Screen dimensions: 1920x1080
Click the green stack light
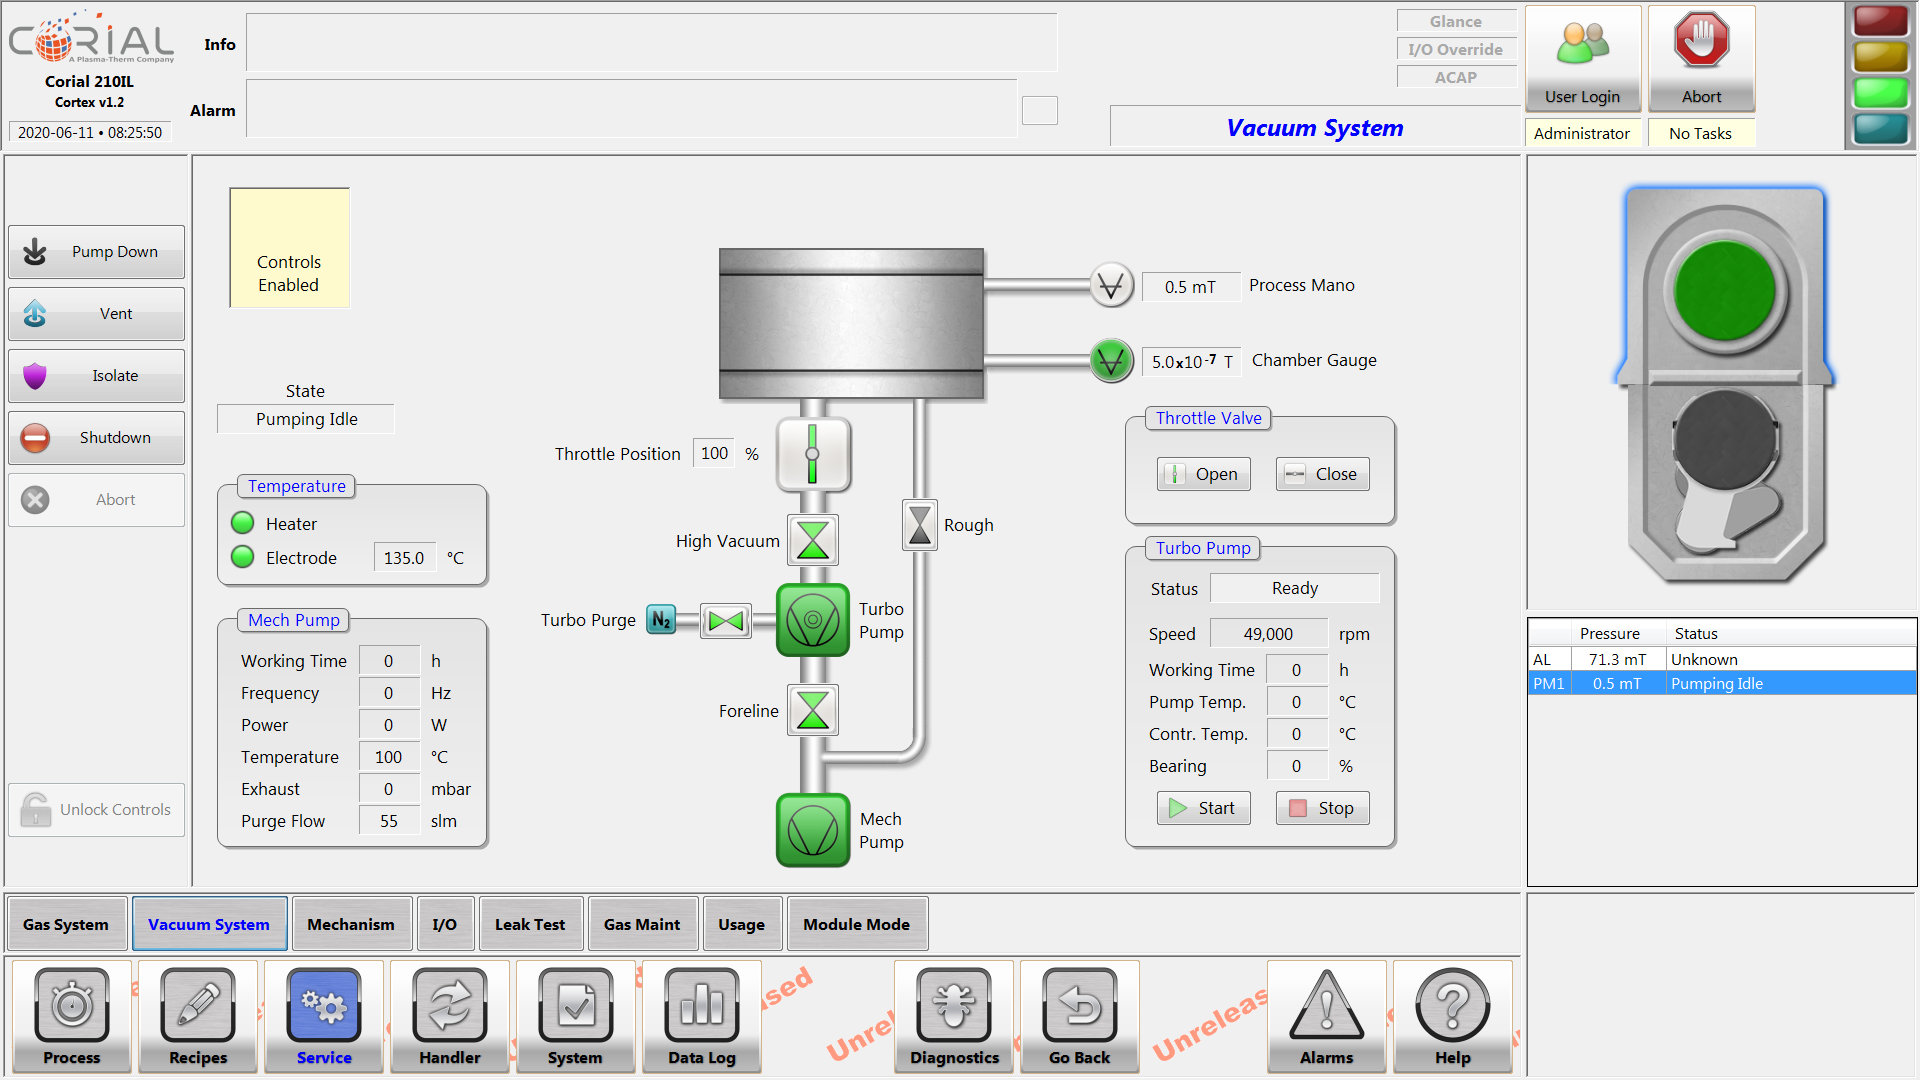click(x=1881, y=93)
